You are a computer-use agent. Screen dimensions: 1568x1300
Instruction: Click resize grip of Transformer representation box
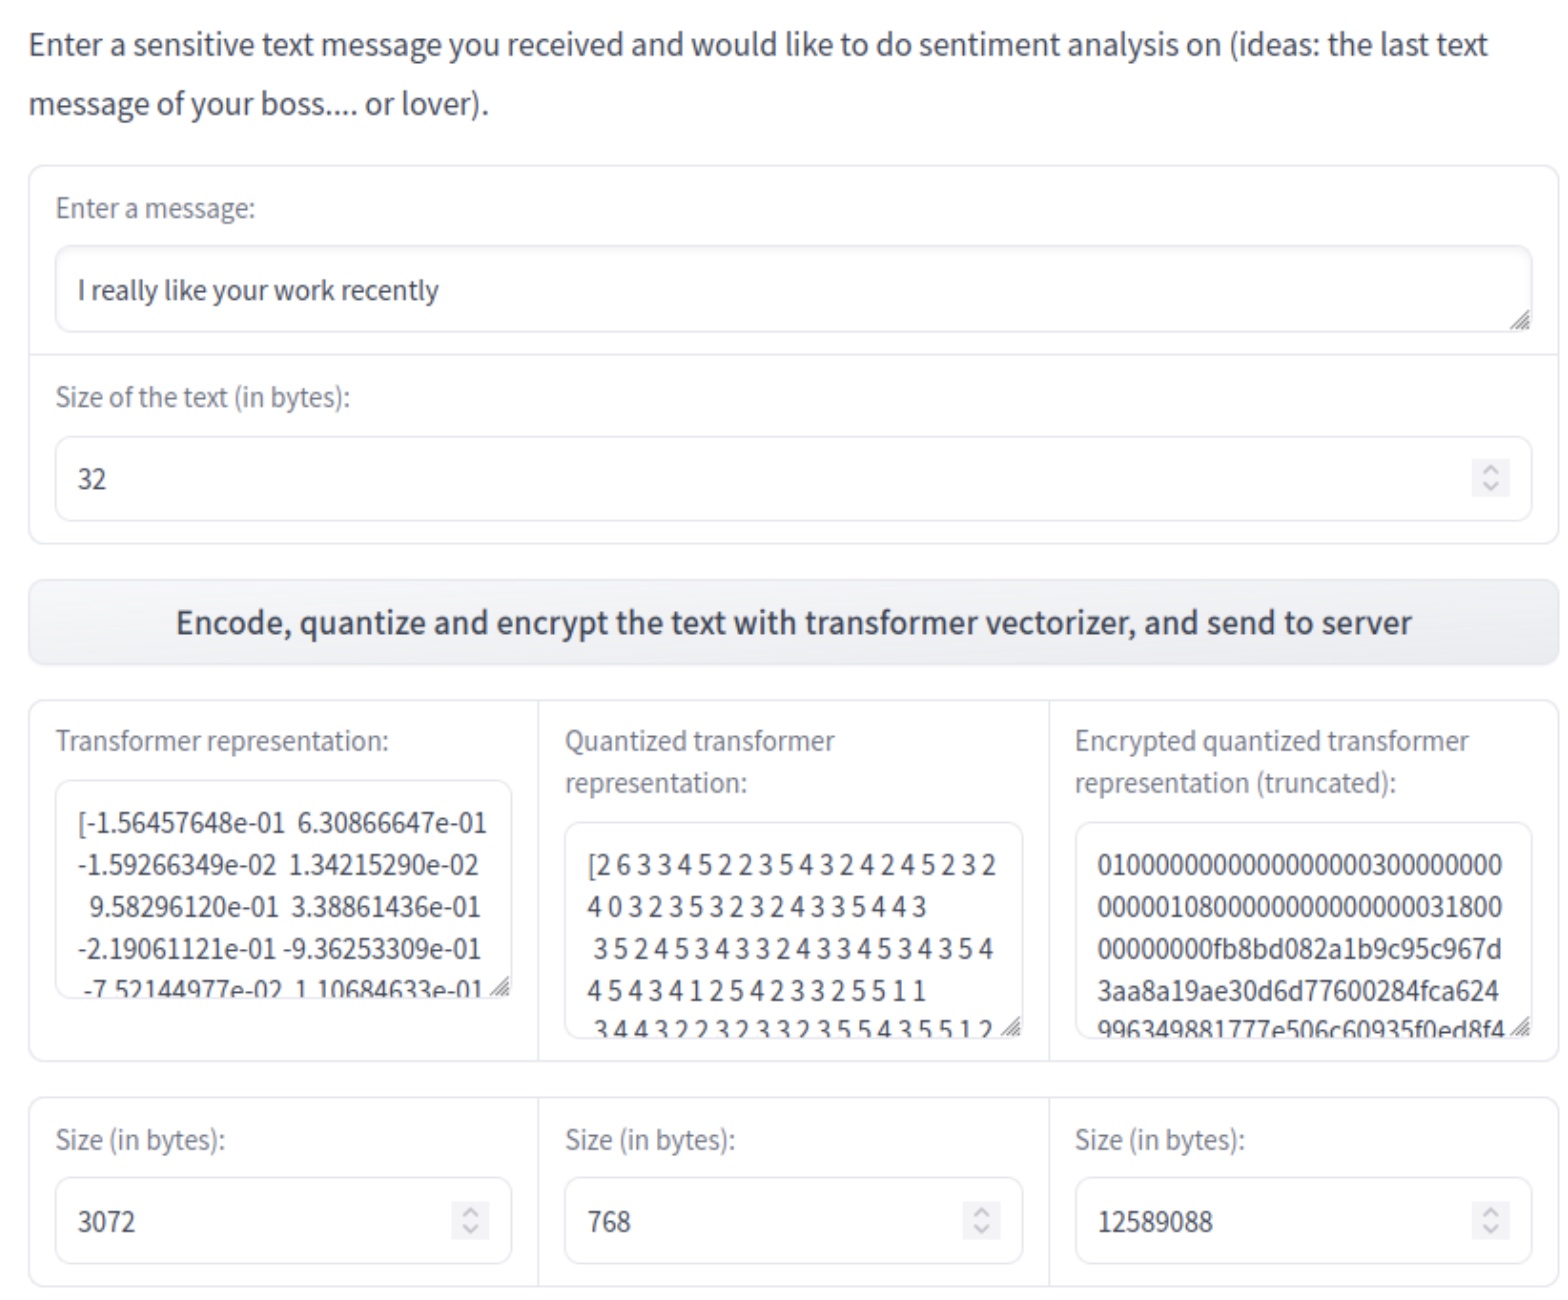502,988
